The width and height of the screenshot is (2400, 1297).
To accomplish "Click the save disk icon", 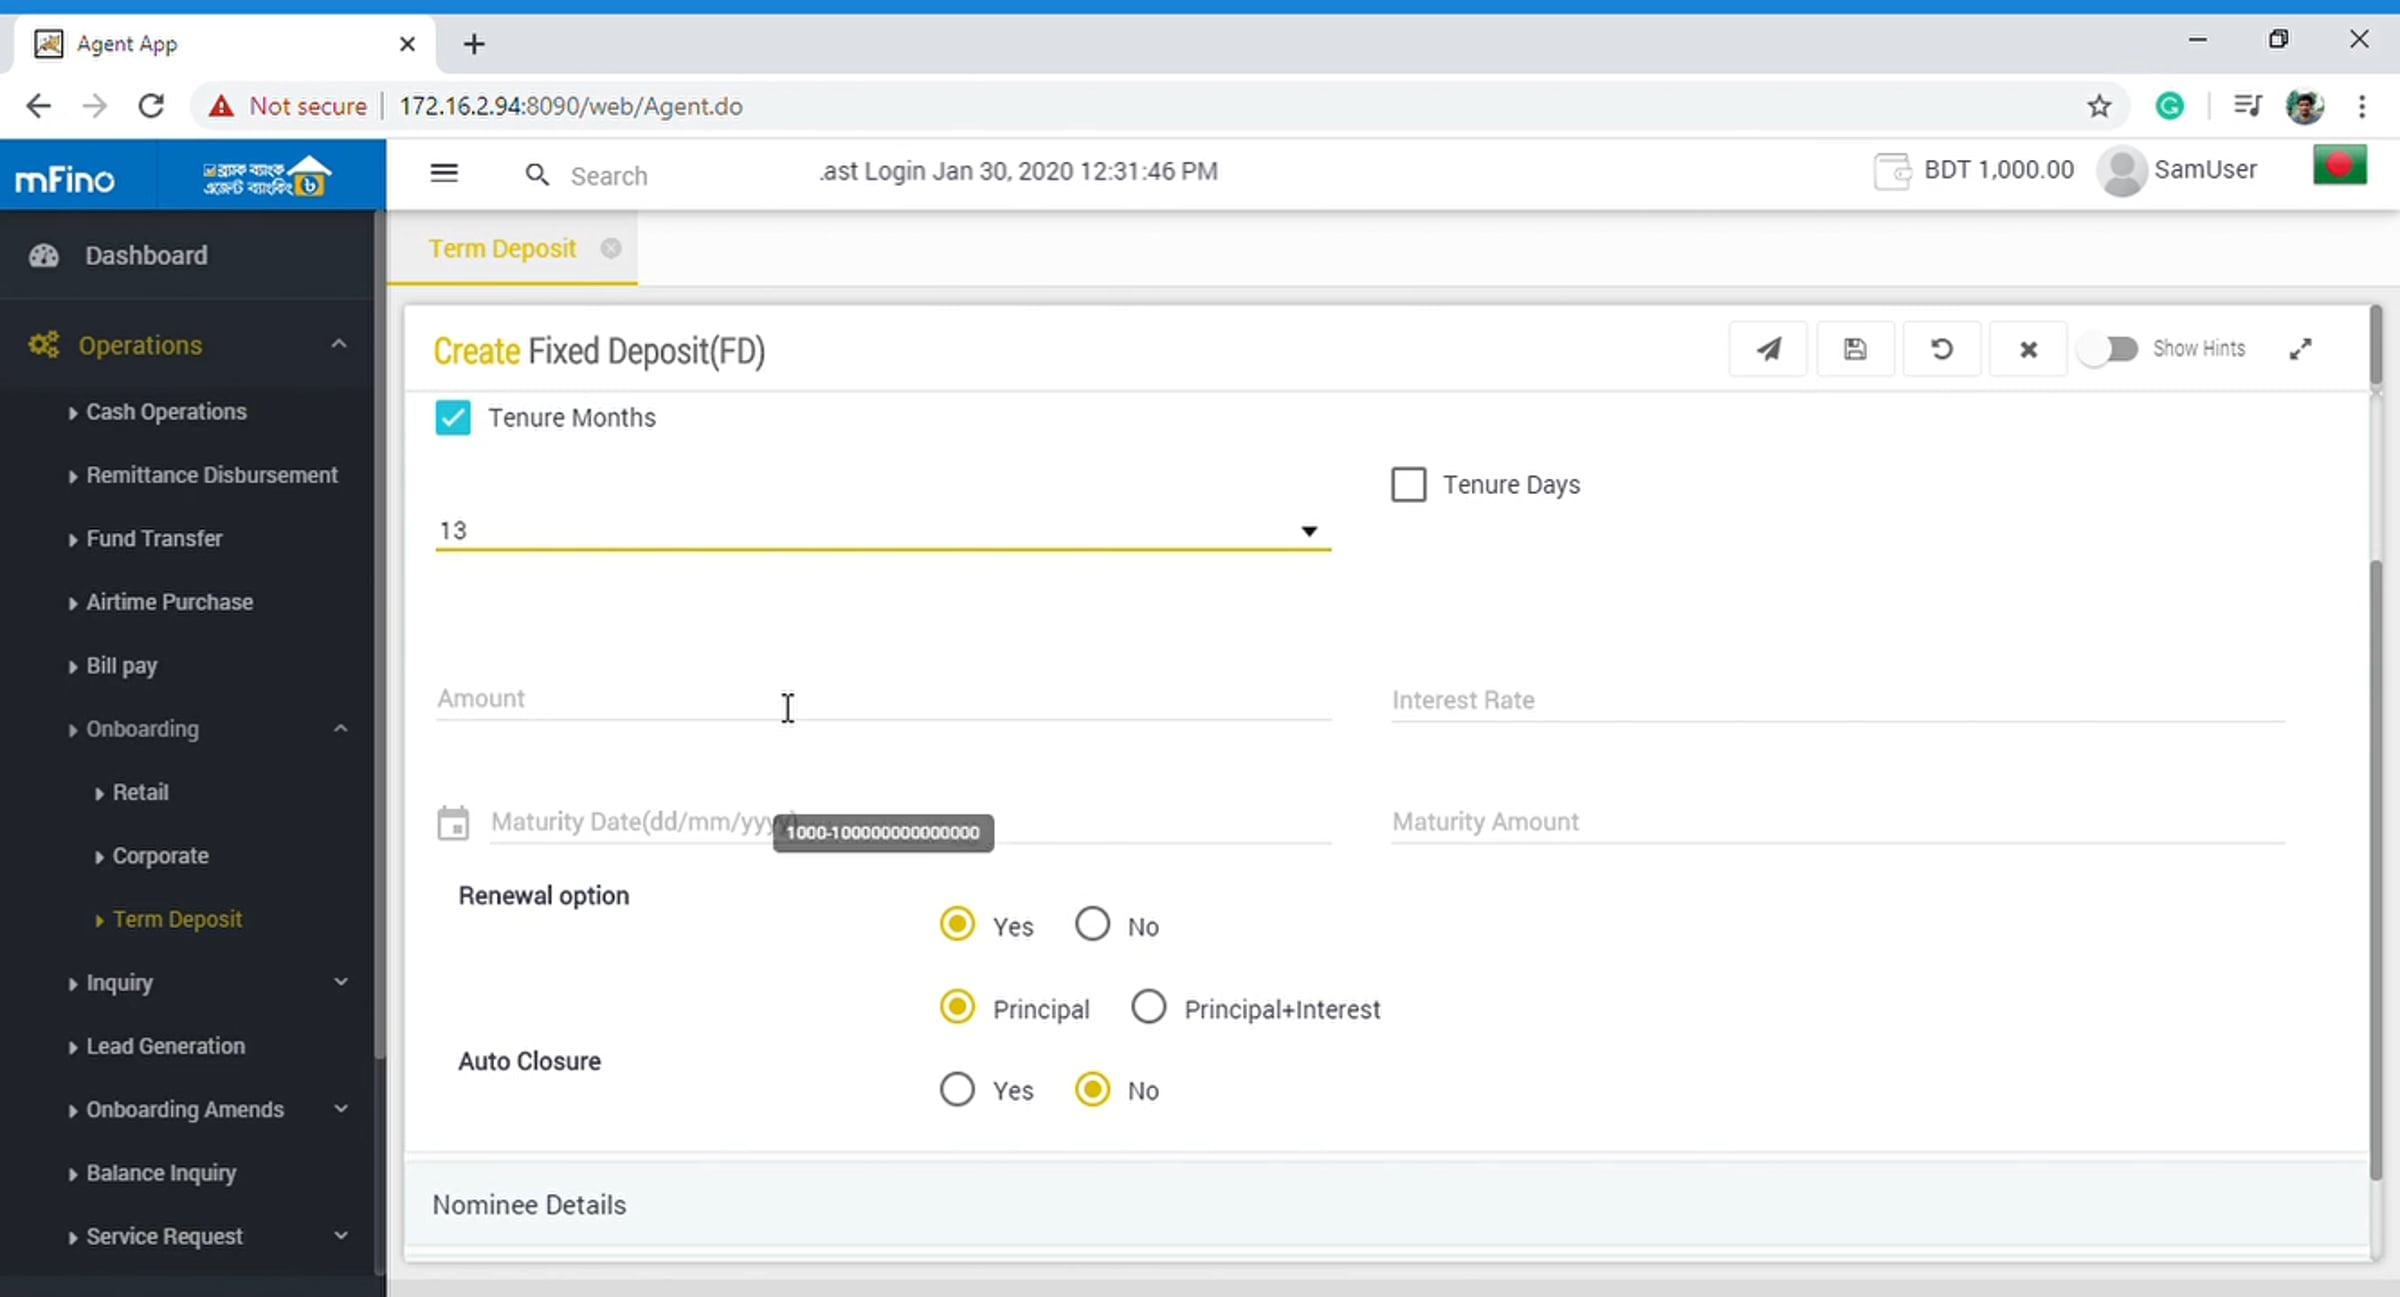I will (x=1855, y=349).
